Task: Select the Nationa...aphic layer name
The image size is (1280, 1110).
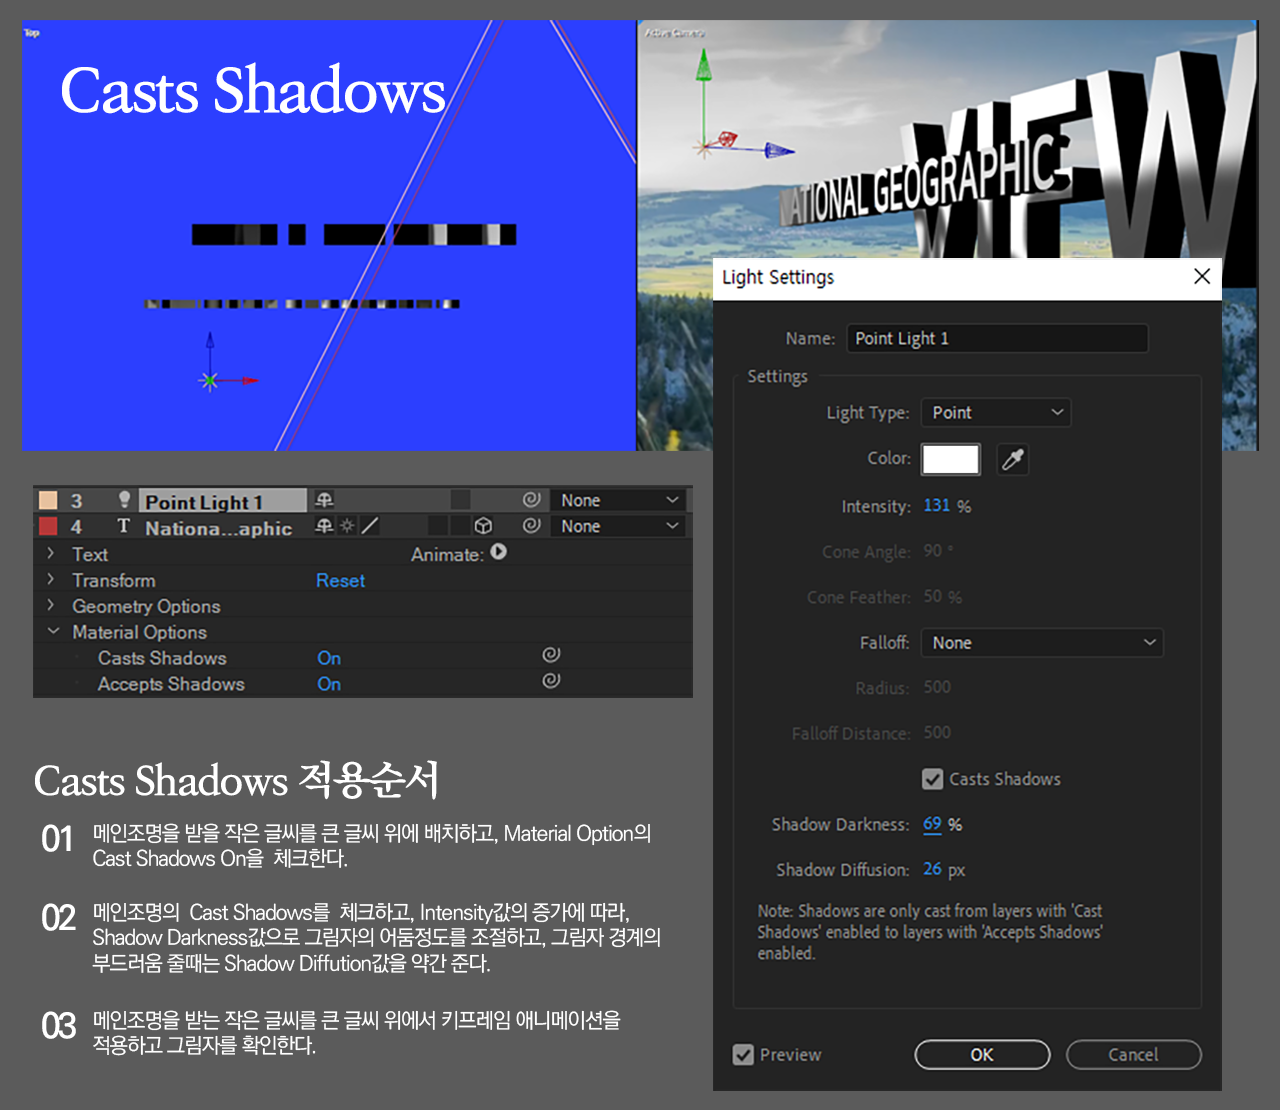Action: point(218,528)
